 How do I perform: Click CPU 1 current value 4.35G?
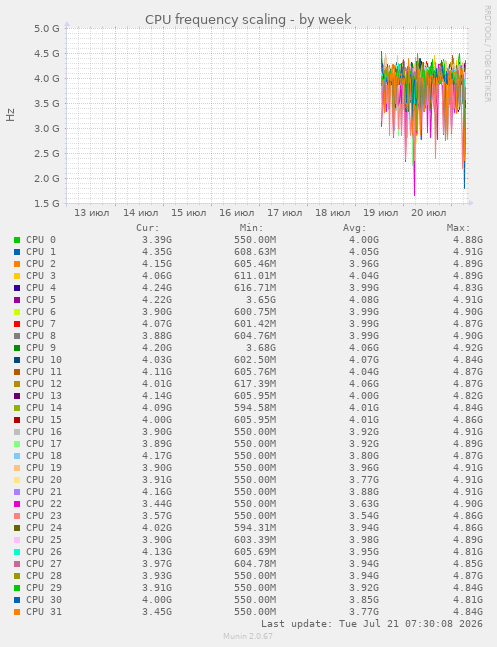click(157, 252)
